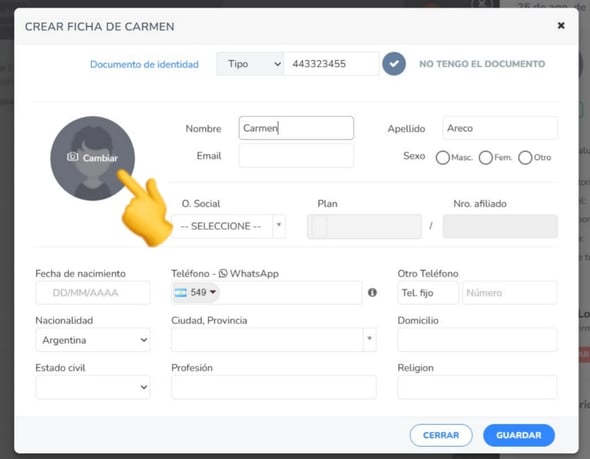Confirm document number with checkmark icon

click(x=394, y=64)
